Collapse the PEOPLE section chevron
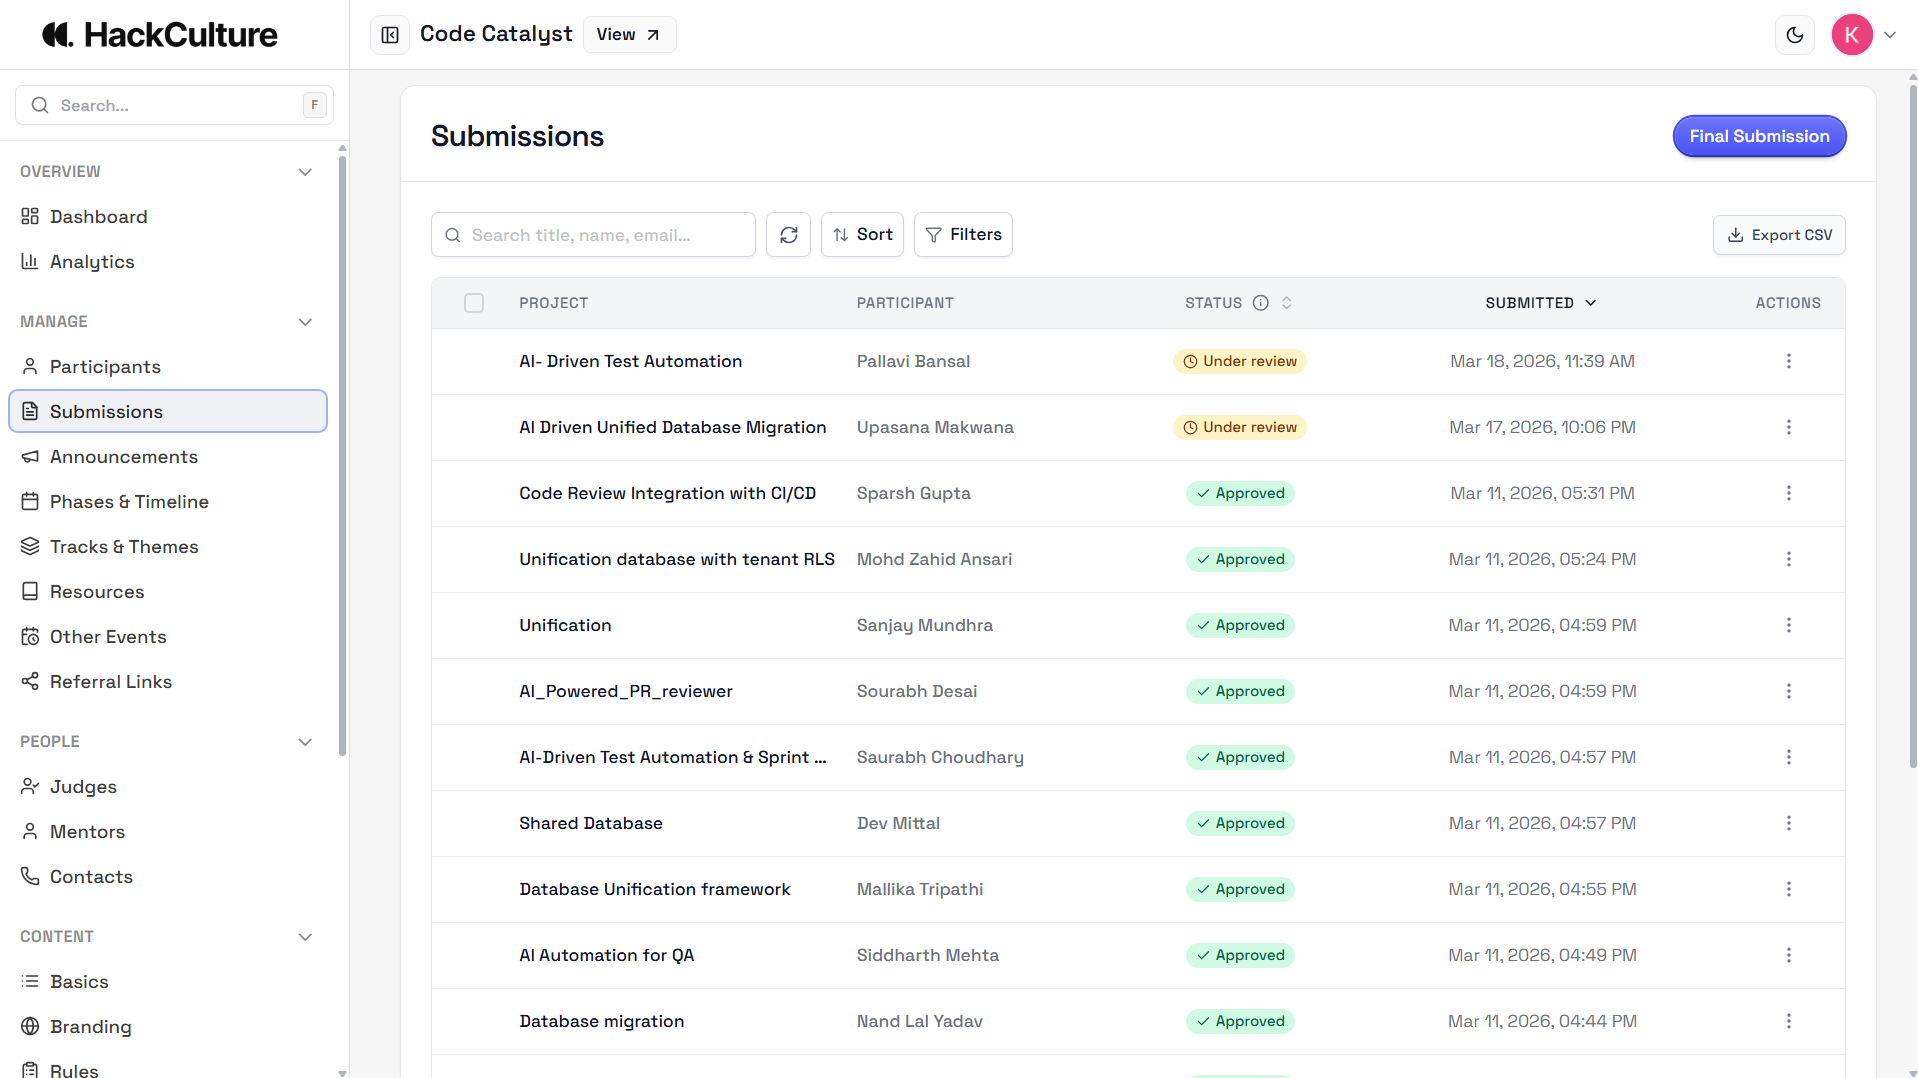 tap(305, 742)
